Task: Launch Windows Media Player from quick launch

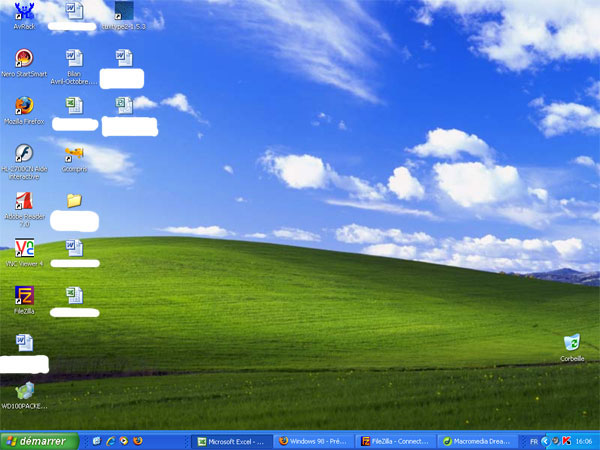Action: click(124, 441)
